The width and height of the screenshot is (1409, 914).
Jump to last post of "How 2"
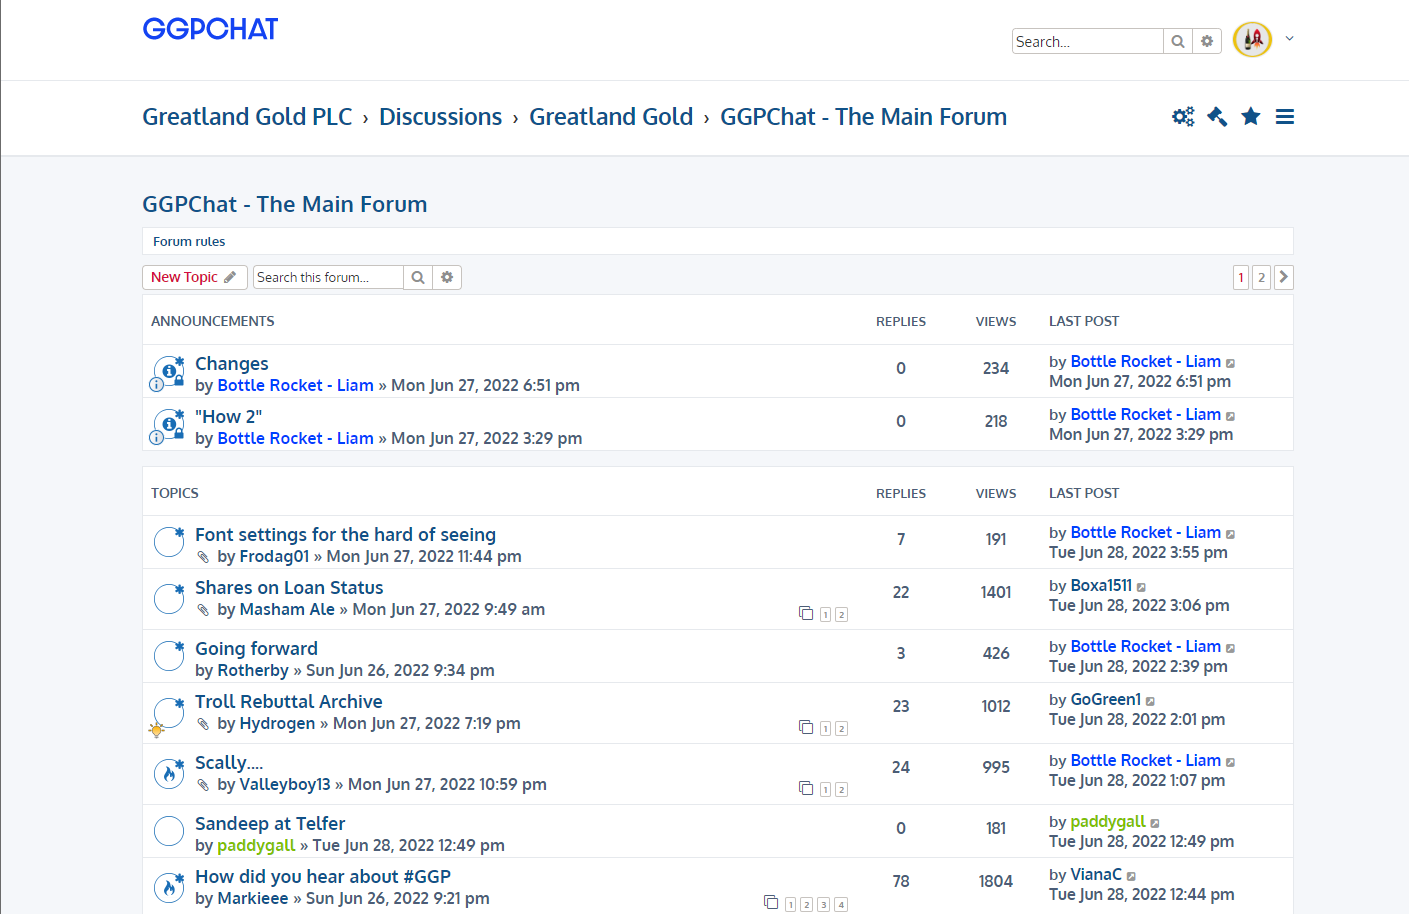1230,416
